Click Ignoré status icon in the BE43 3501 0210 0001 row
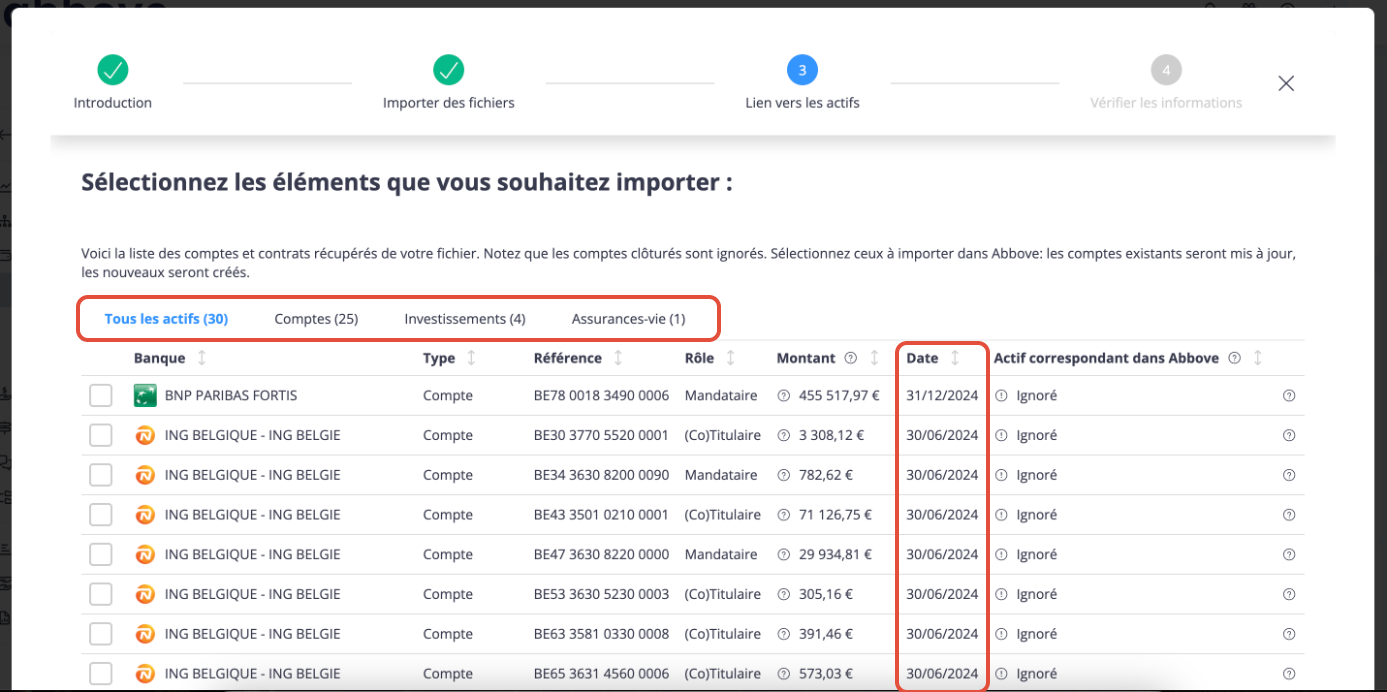The height and width of the screenshot is (692, 1387). (x=1001, y=515)
